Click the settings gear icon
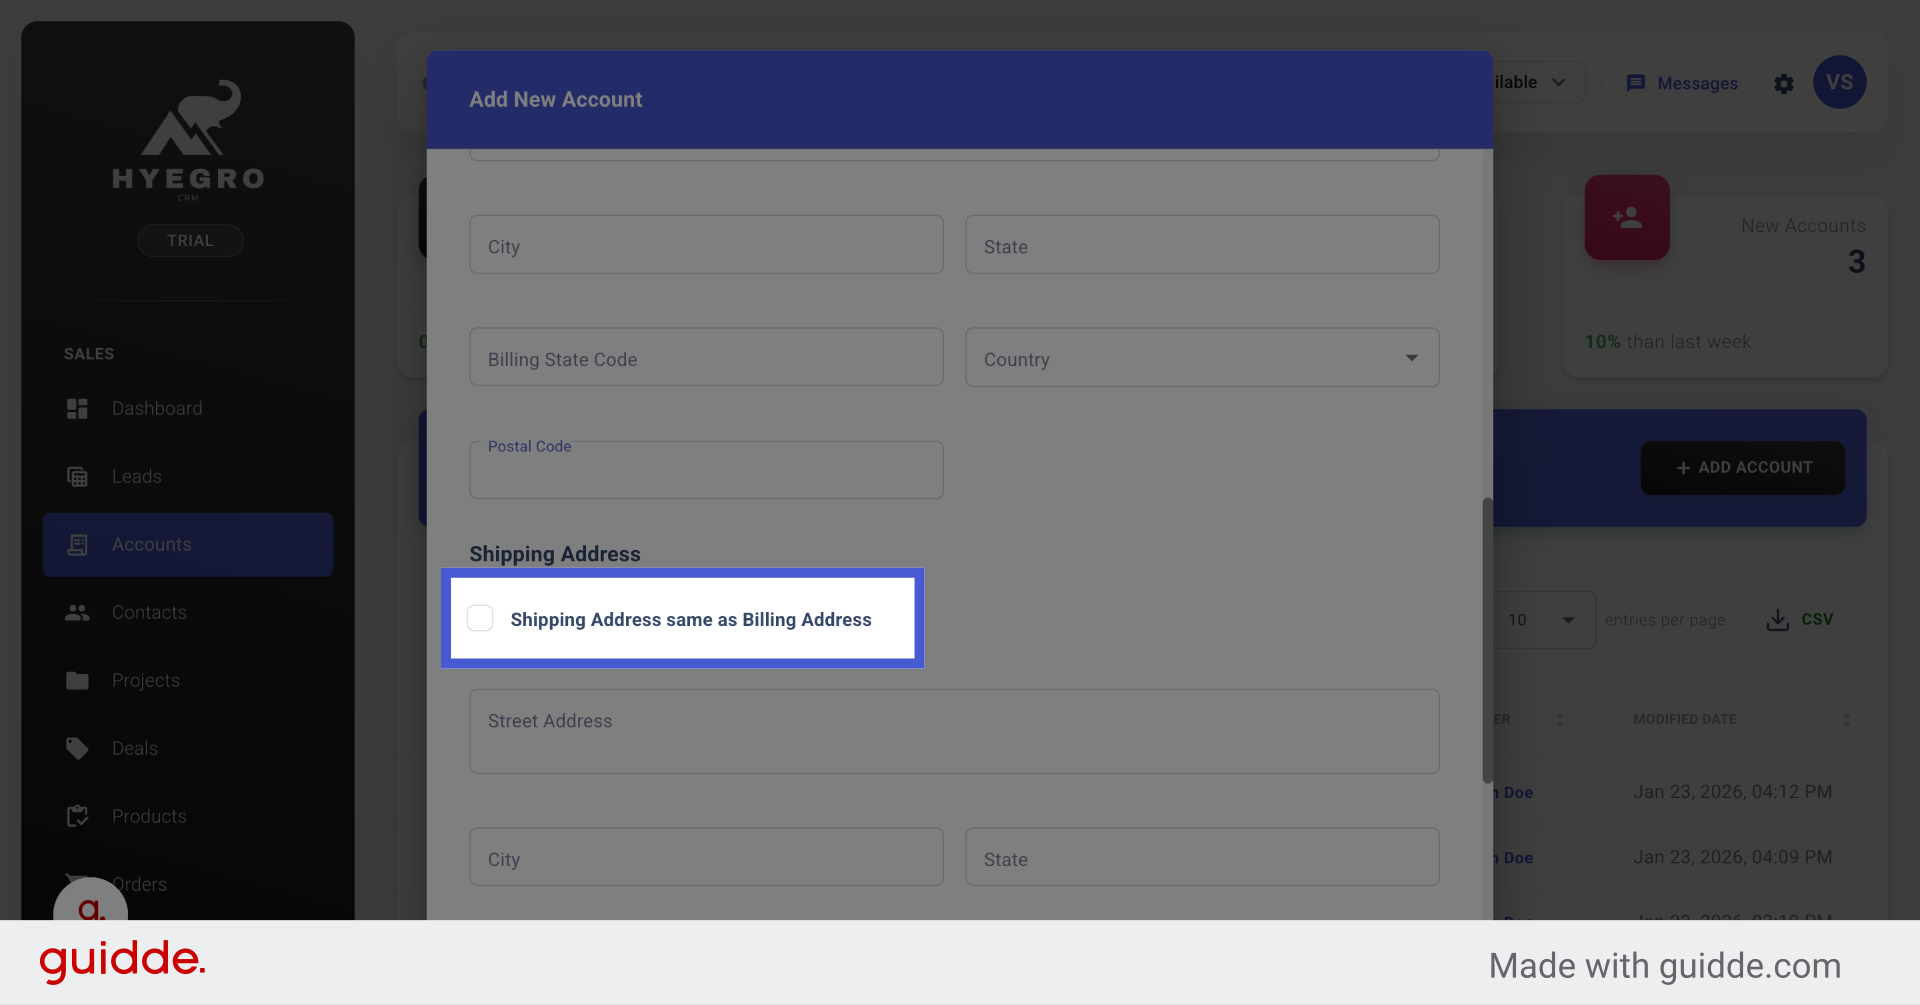1920x1005 pixels. 1784,84
